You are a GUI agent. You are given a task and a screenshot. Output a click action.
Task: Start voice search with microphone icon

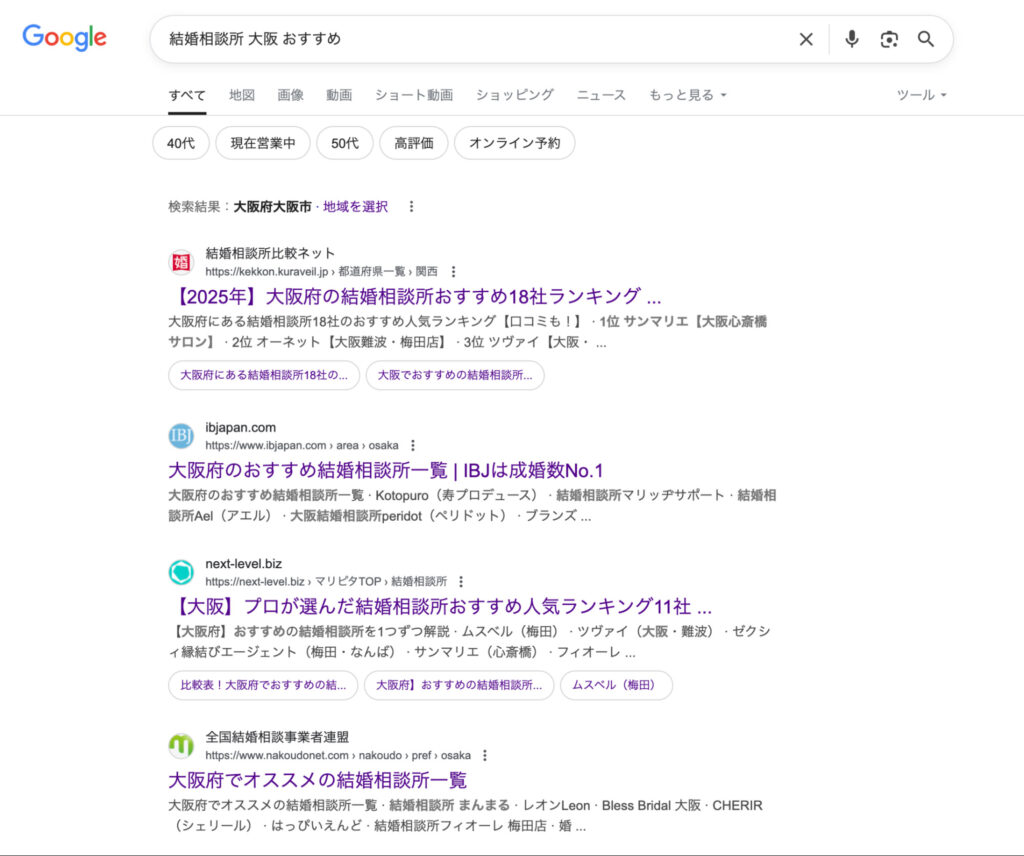click(x=852, y=39)
